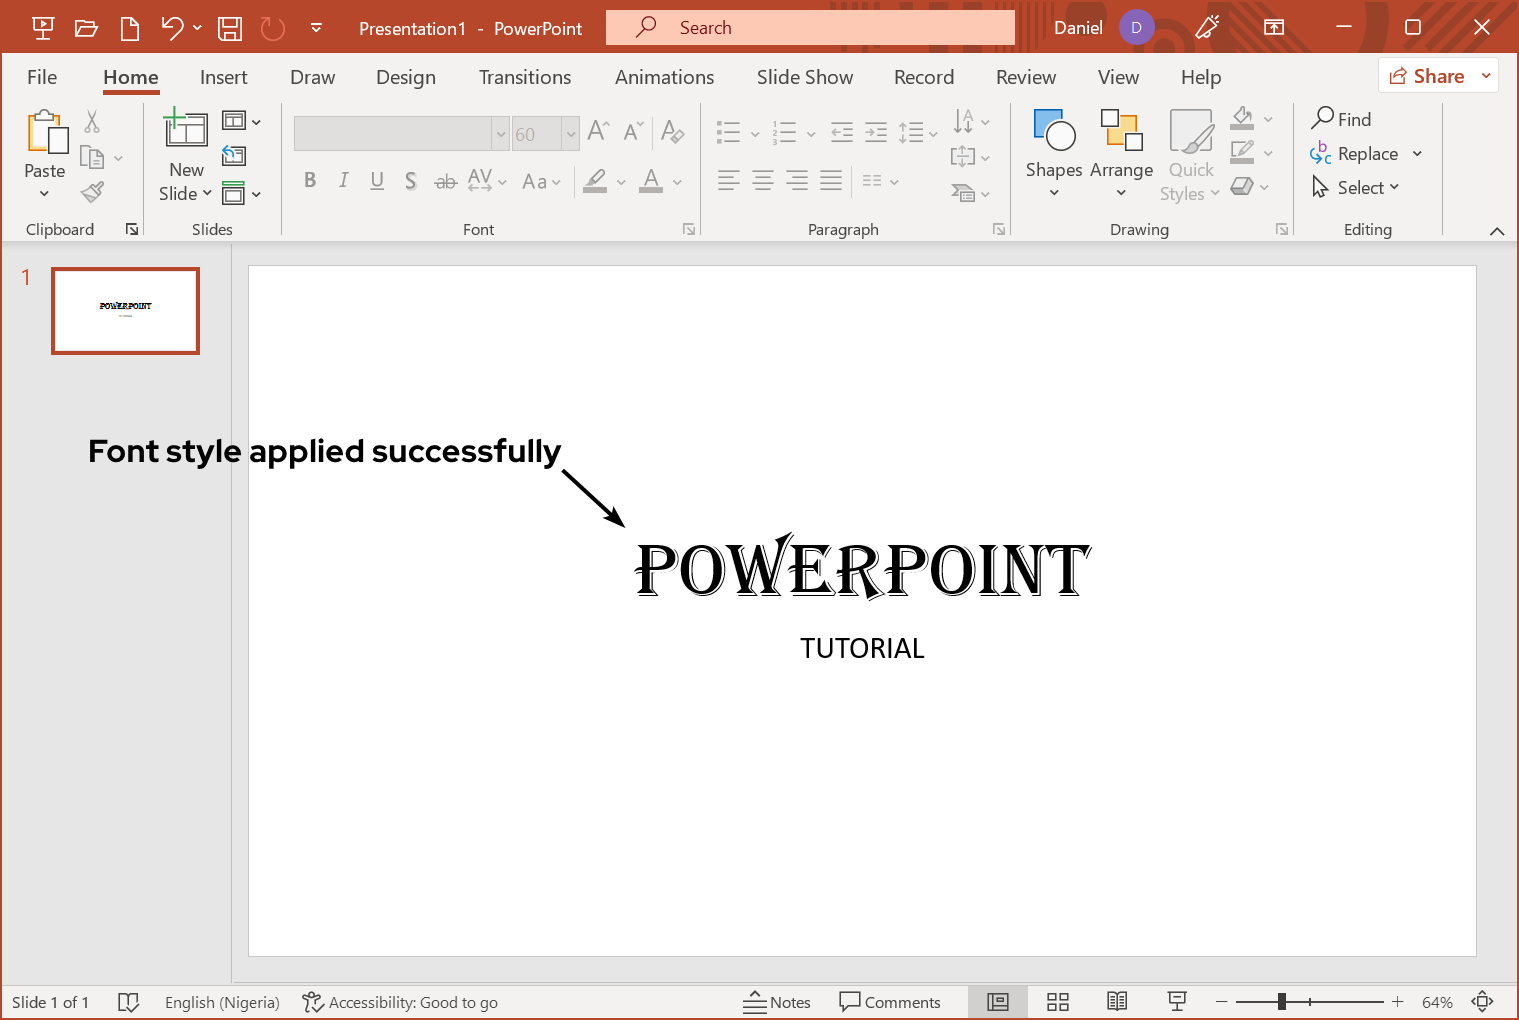The height and width of the screenshot is (1020, 1519).
Task: Select the Format Painter tool
Action: point(92,192)
